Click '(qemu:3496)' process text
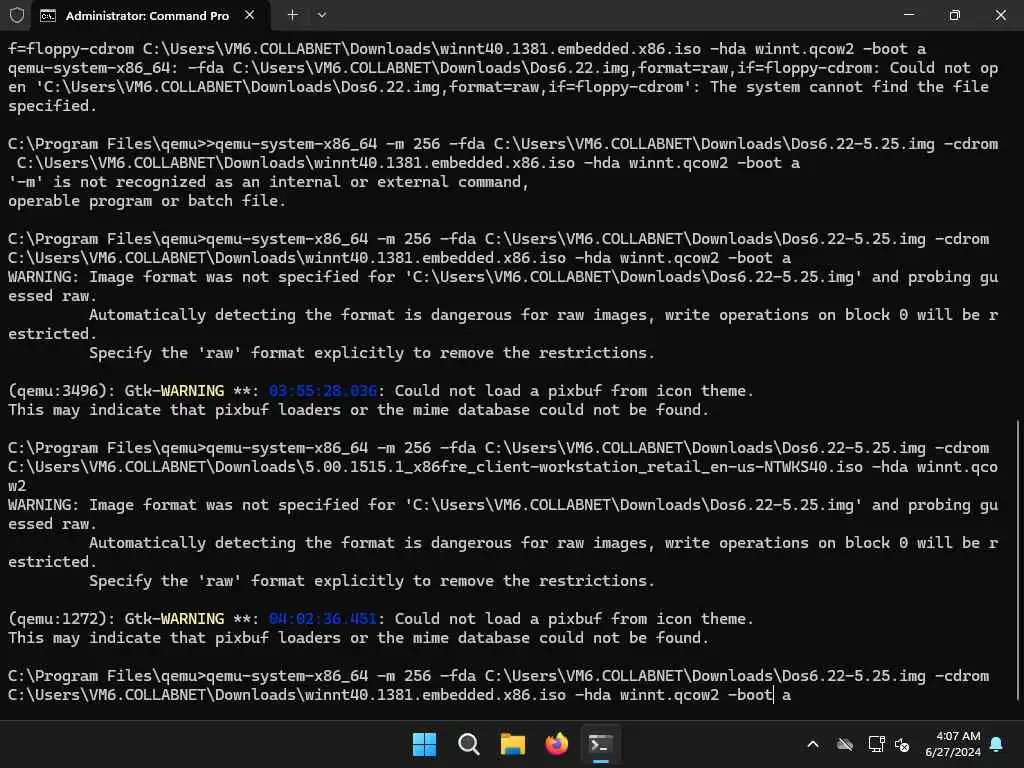This screenshot has width=1024, height=768. [x=57, y=391]
